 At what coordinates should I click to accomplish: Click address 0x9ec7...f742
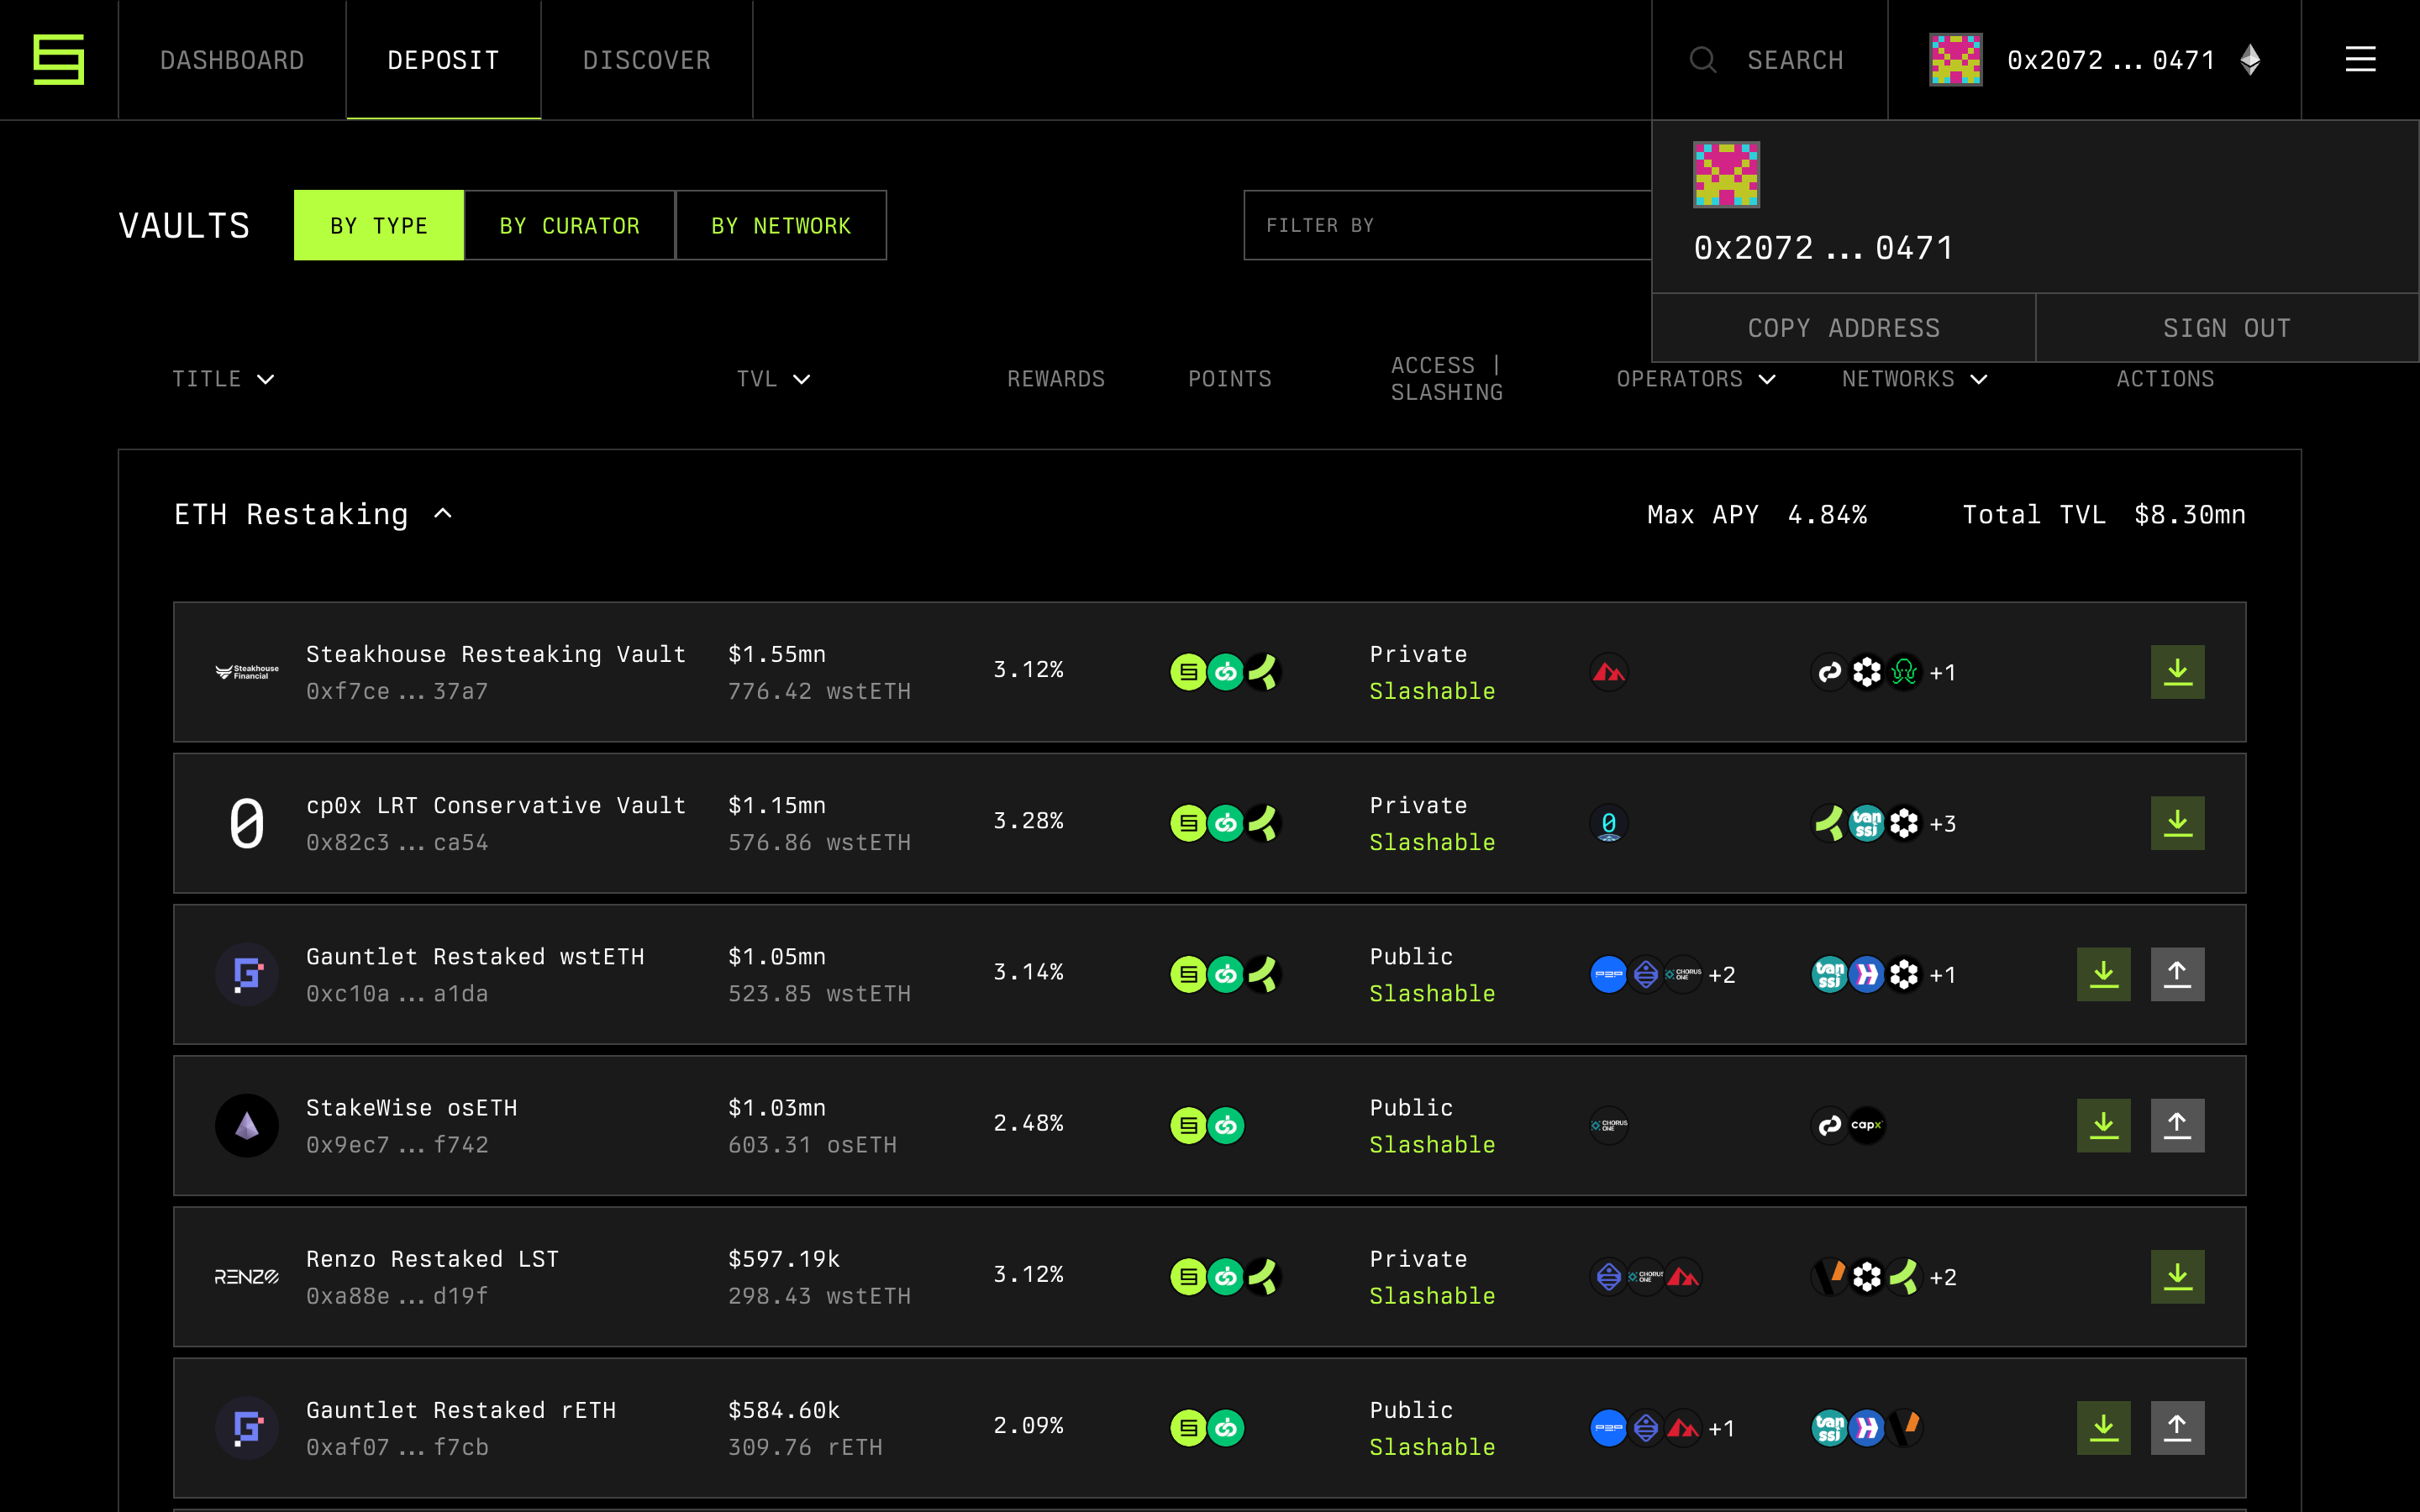point(397,1145)
